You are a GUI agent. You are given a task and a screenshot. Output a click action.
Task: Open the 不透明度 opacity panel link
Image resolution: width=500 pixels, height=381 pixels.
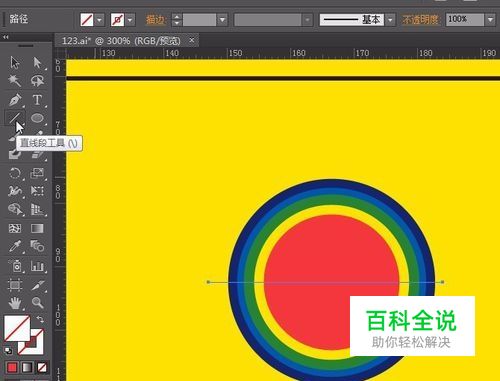pyautogui.click(x=421, y=20)
